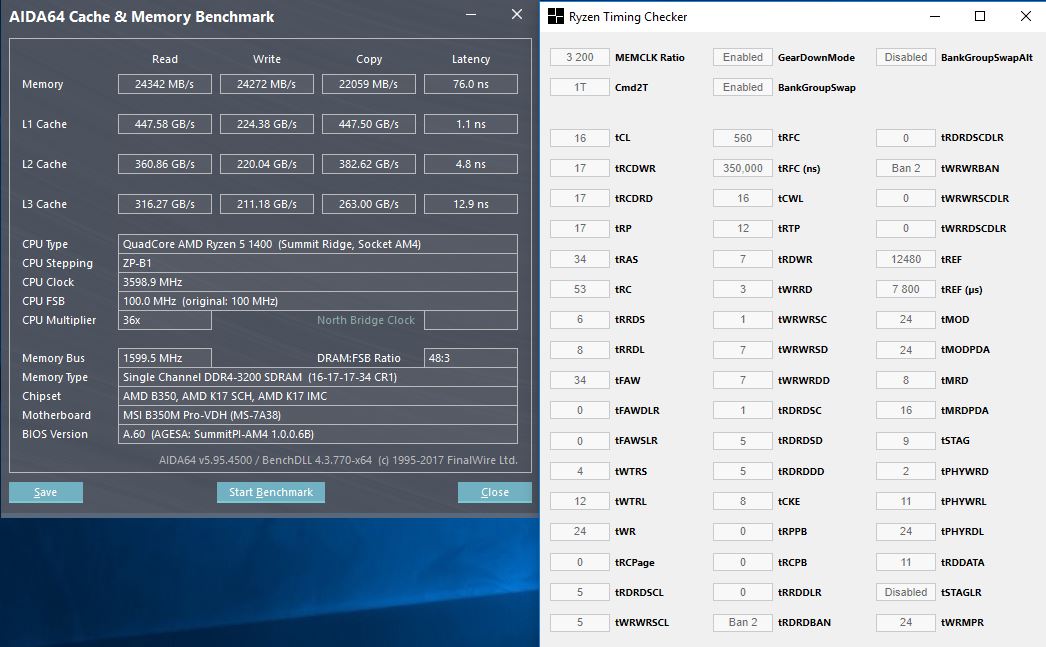The height and width of the screenshot is (647, 1046).
Task: Click the AIDA64 version text at bottom
Action: [x=338, y=460]
